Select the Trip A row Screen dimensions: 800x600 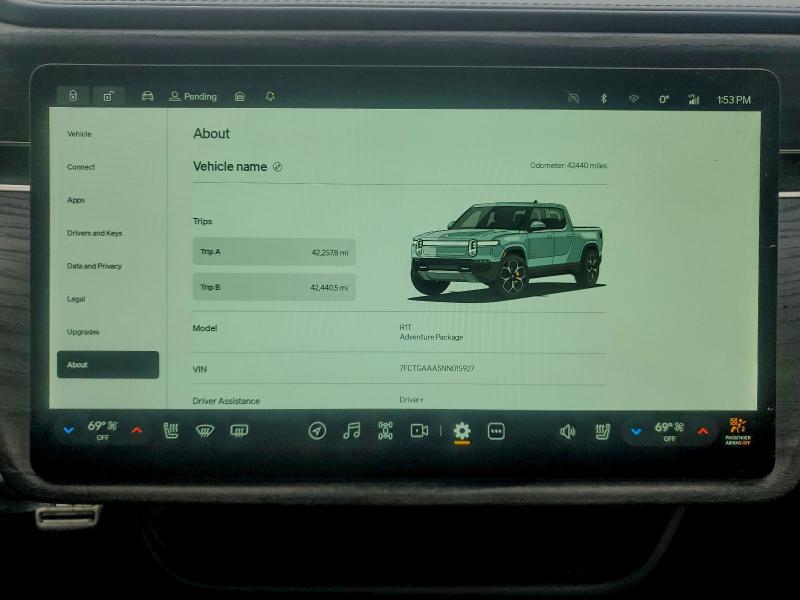click(274, 252)
